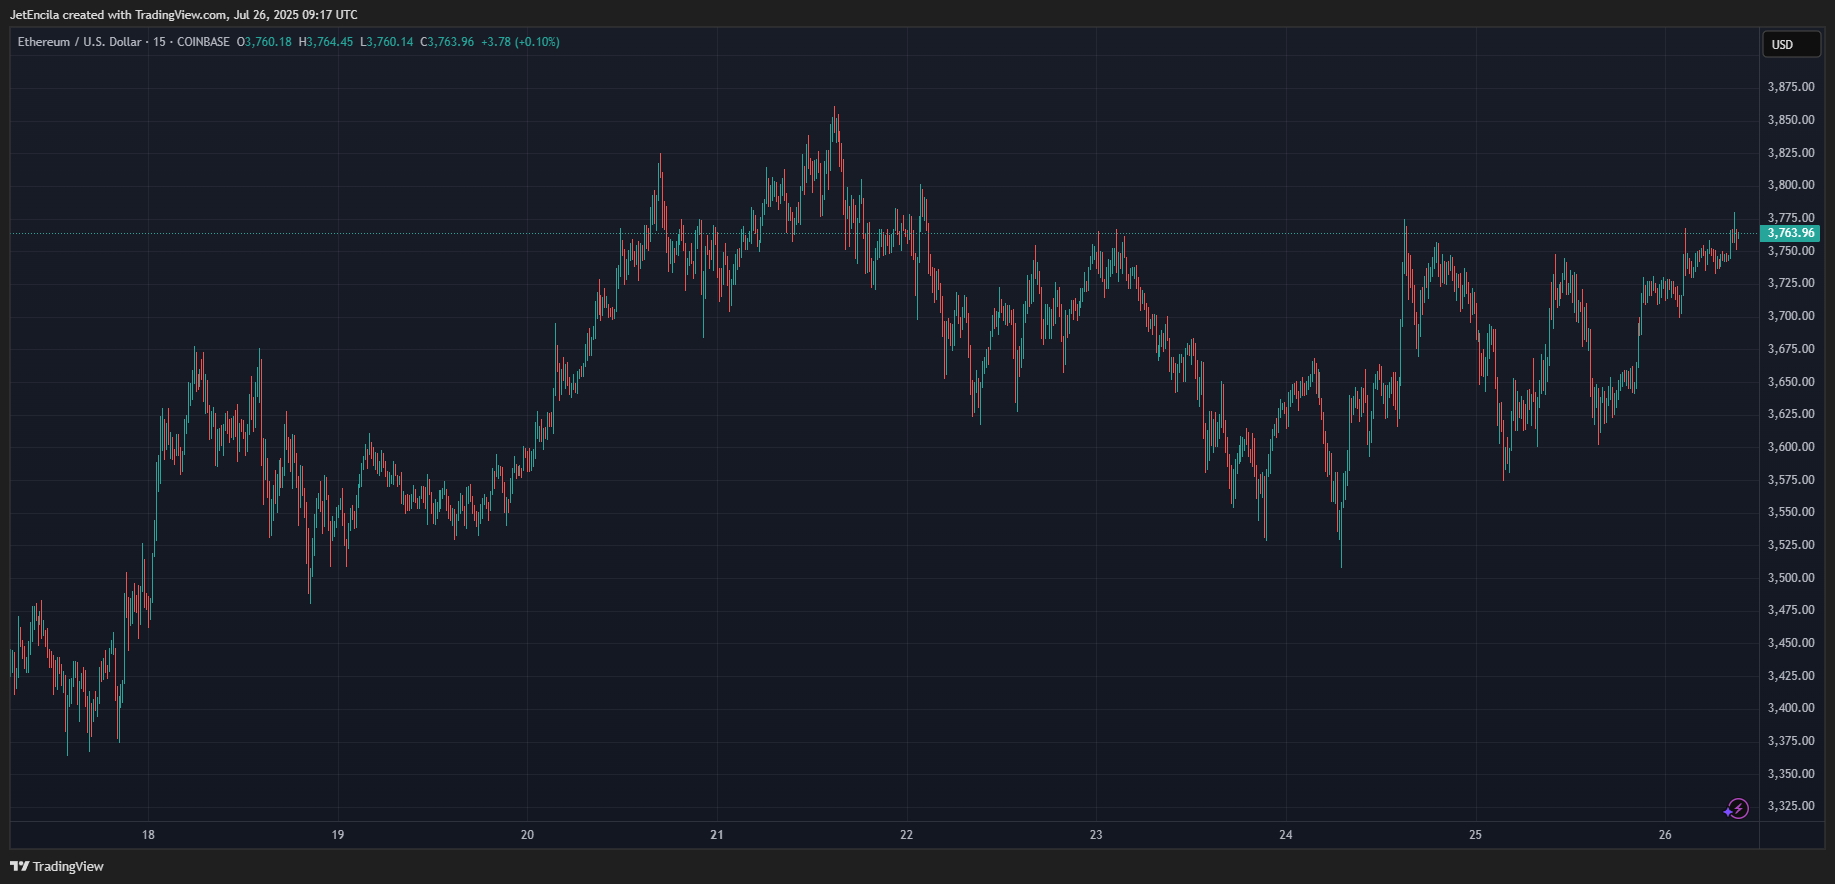Click the date label 20 on time axis

(x=527, y=834)
